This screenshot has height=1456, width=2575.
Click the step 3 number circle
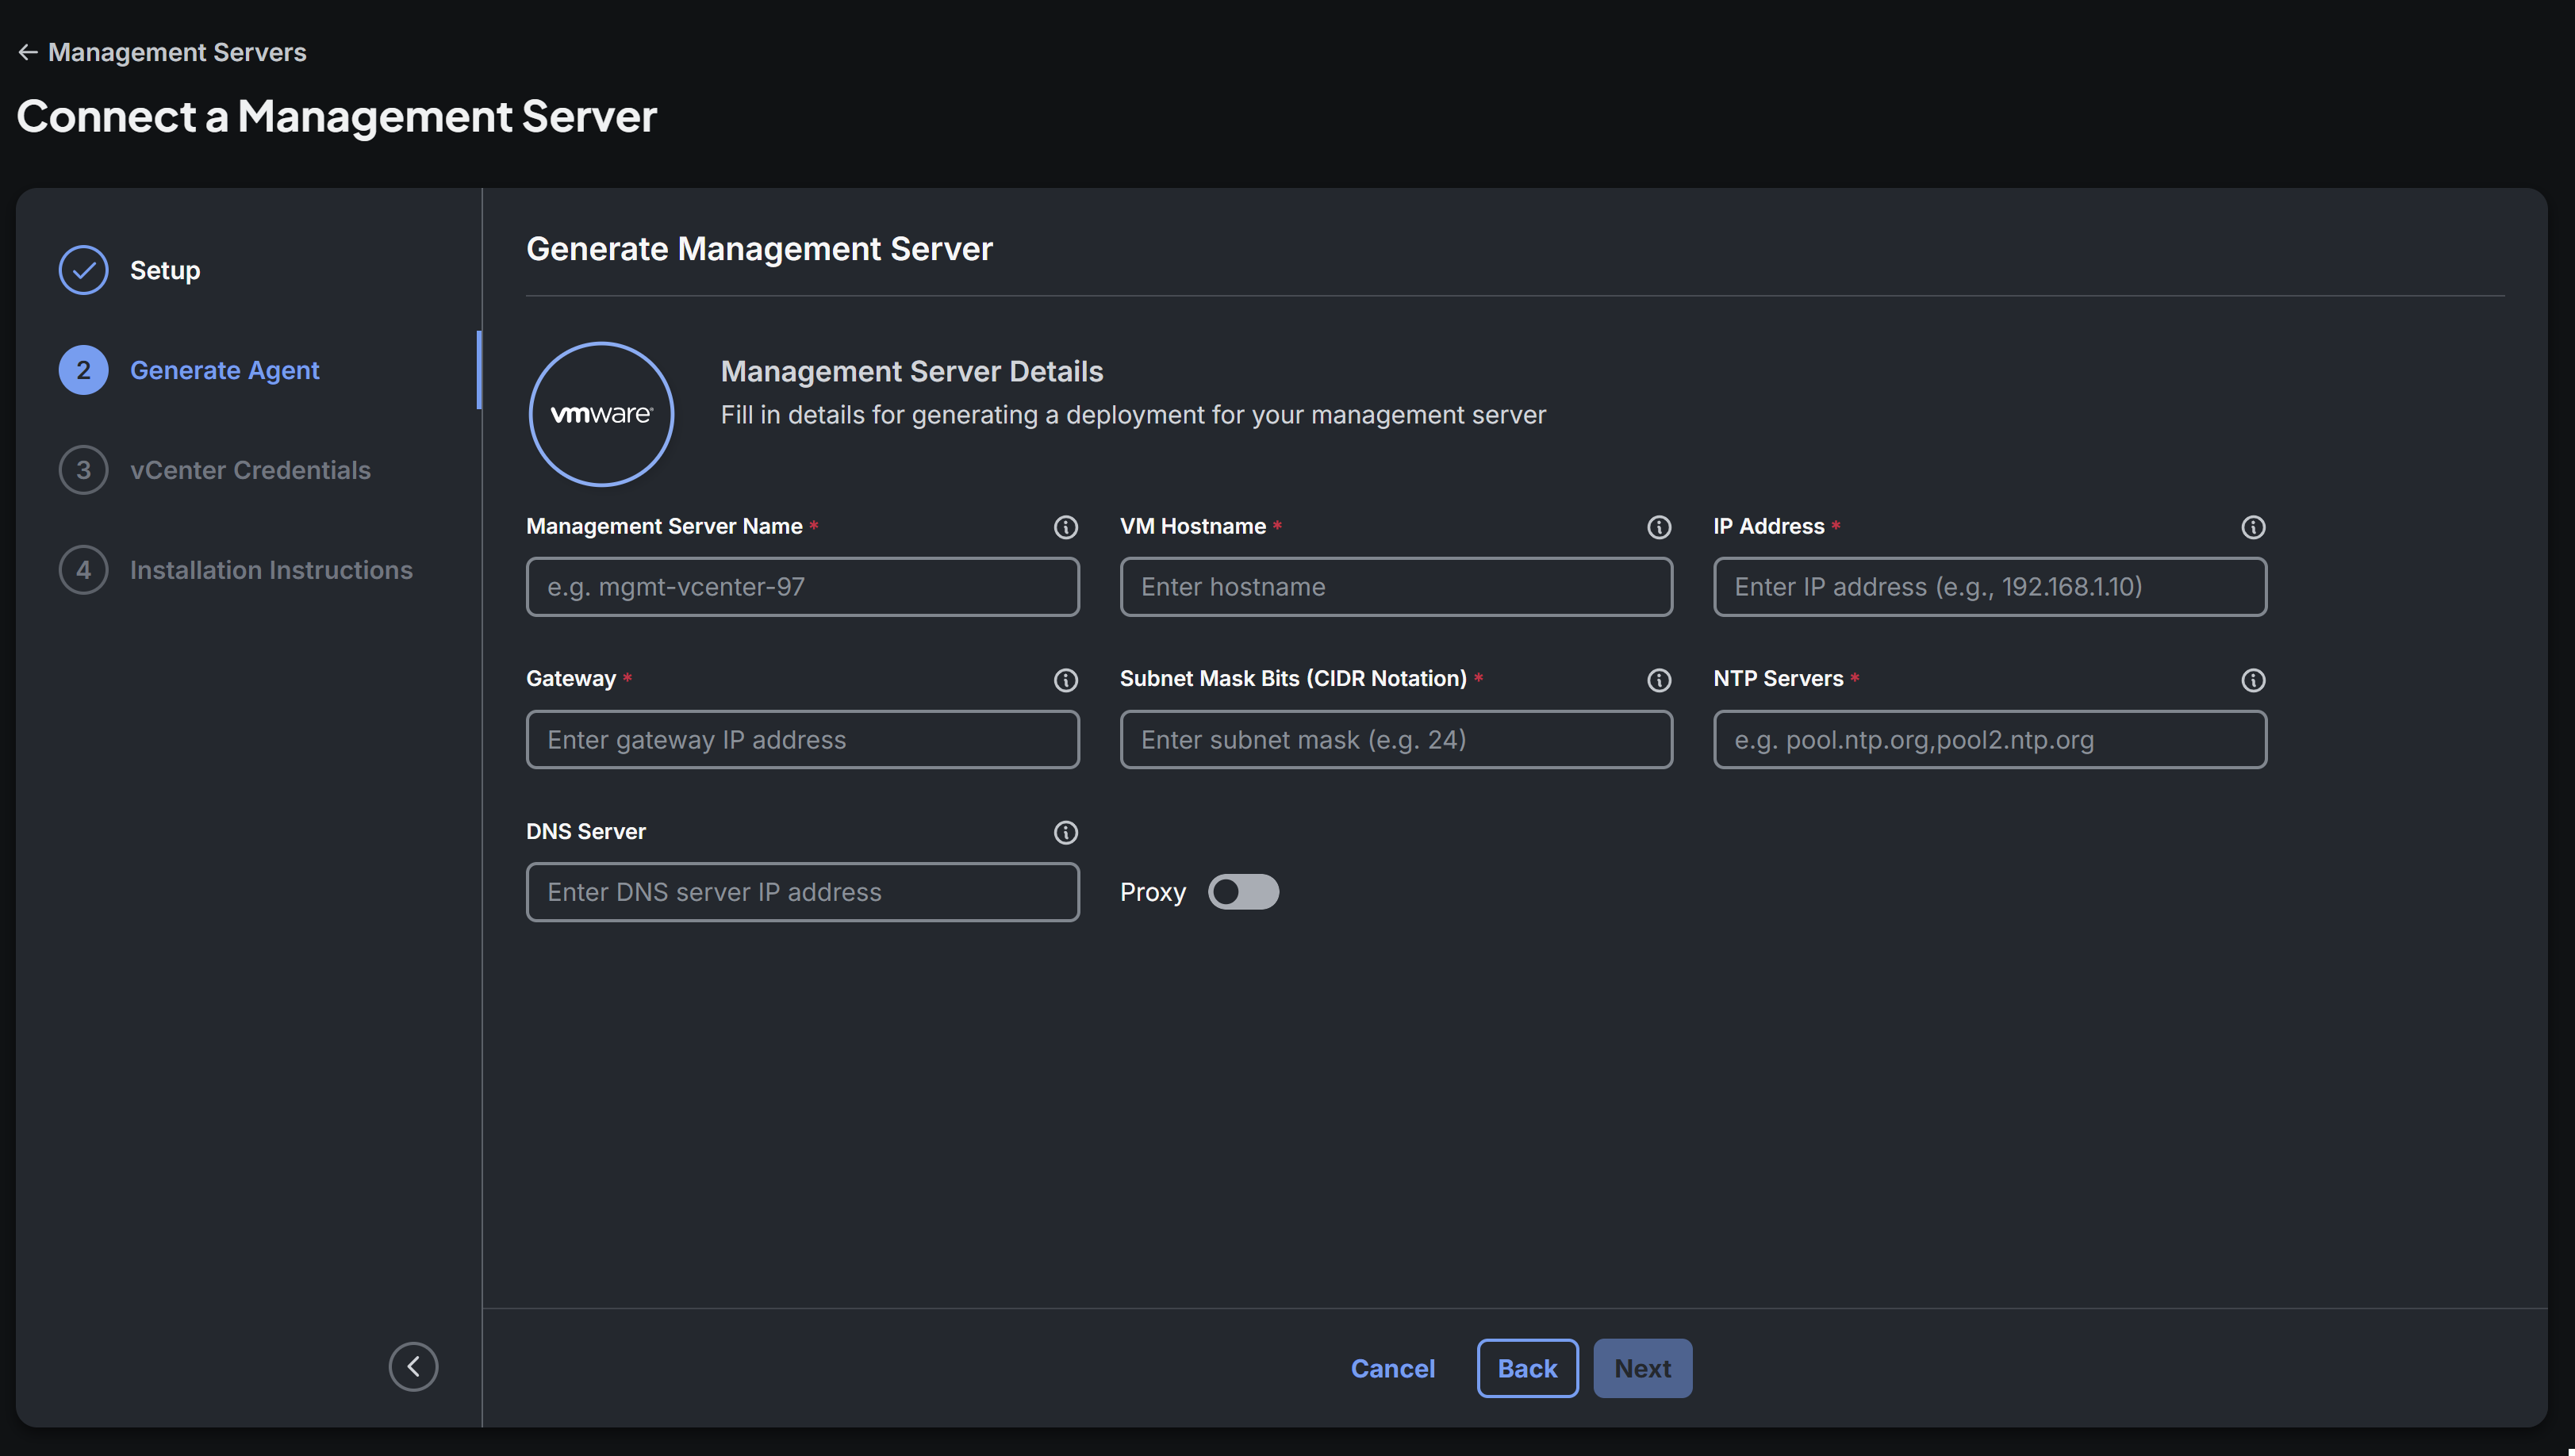pos(83,470)
